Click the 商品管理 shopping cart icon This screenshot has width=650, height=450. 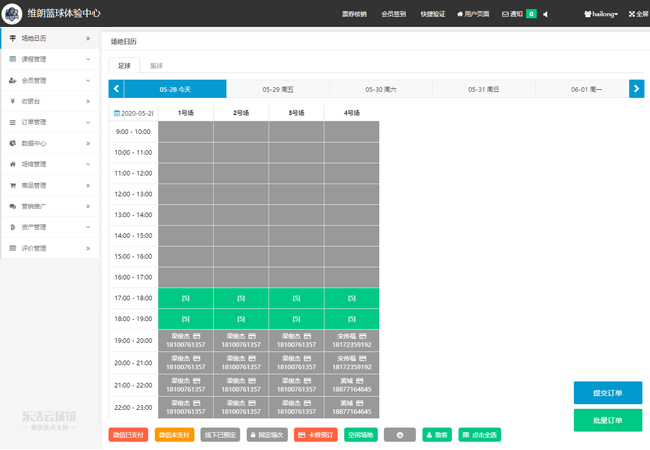click(x=12, y=185)
